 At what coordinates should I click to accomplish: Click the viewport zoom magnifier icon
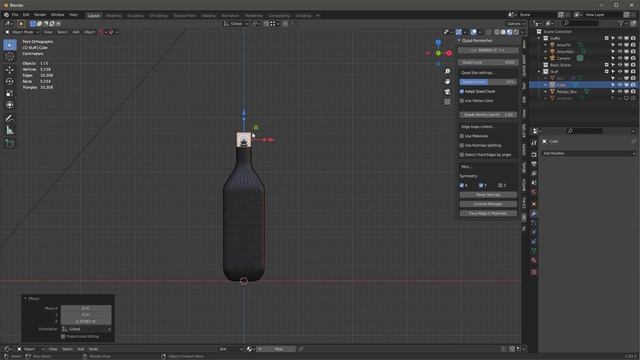click(447, 71)
